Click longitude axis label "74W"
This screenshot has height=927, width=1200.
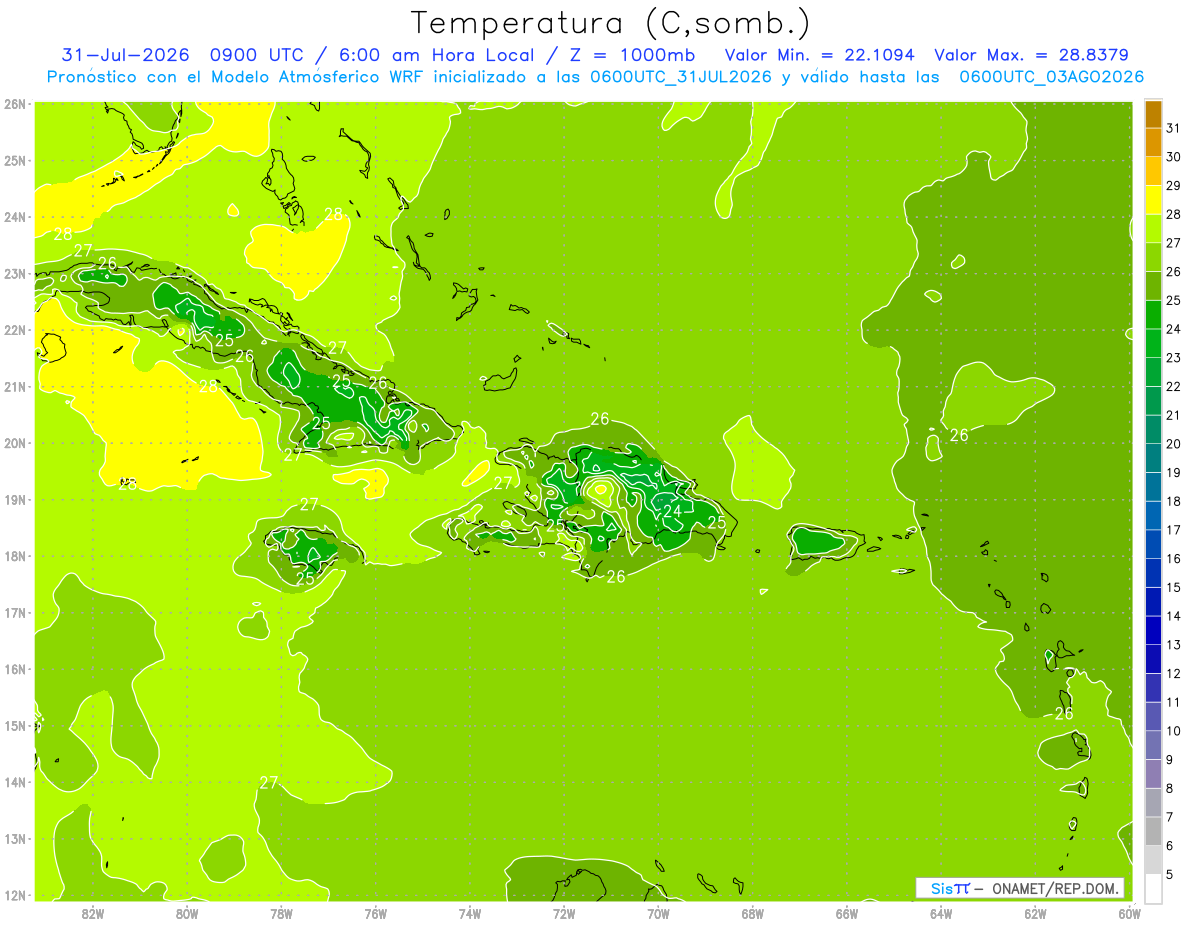coord(469,912)
